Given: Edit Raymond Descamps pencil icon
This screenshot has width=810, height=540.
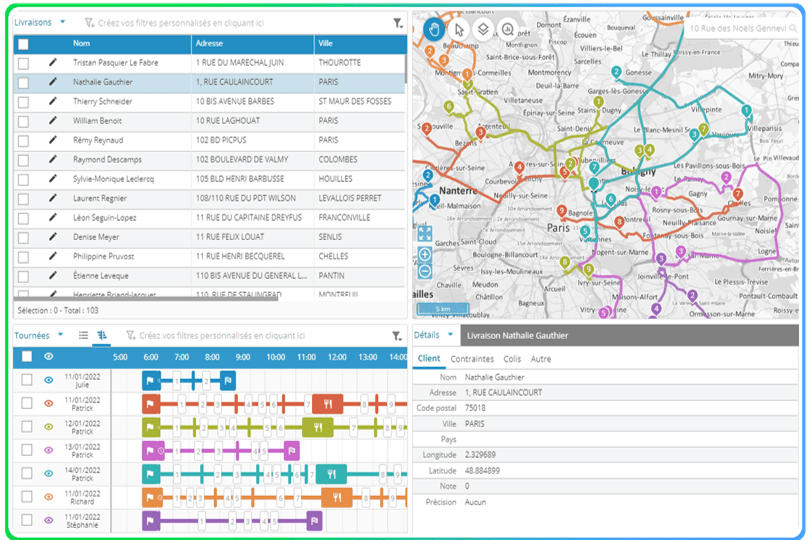Looking at the screenshot, I should click(52, 159).
